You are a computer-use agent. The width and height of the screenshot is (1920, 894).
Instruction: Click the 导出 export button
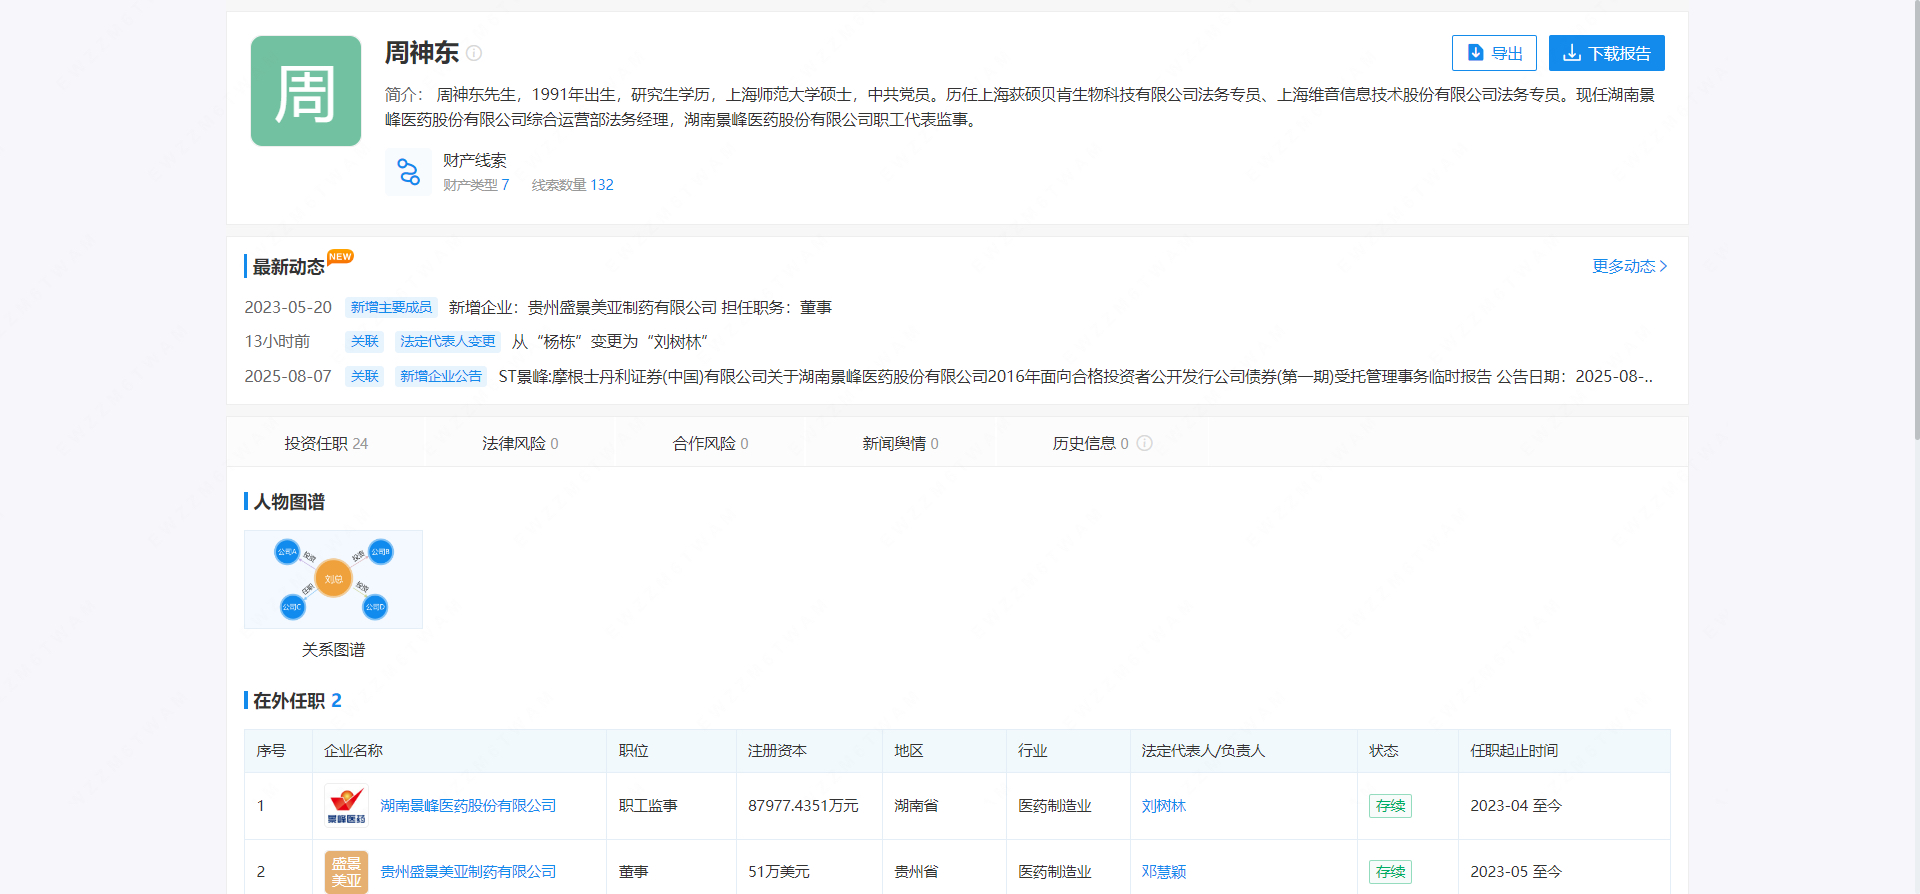[1494, 53]
